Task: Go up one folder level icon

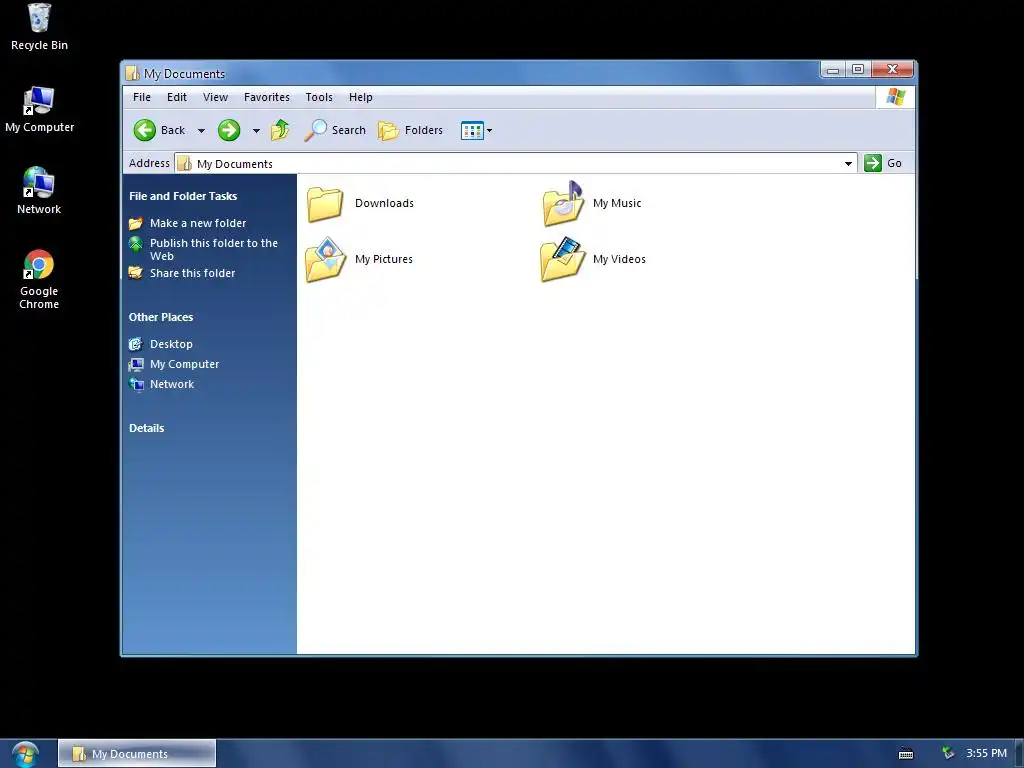Action: tap(280, 130)
